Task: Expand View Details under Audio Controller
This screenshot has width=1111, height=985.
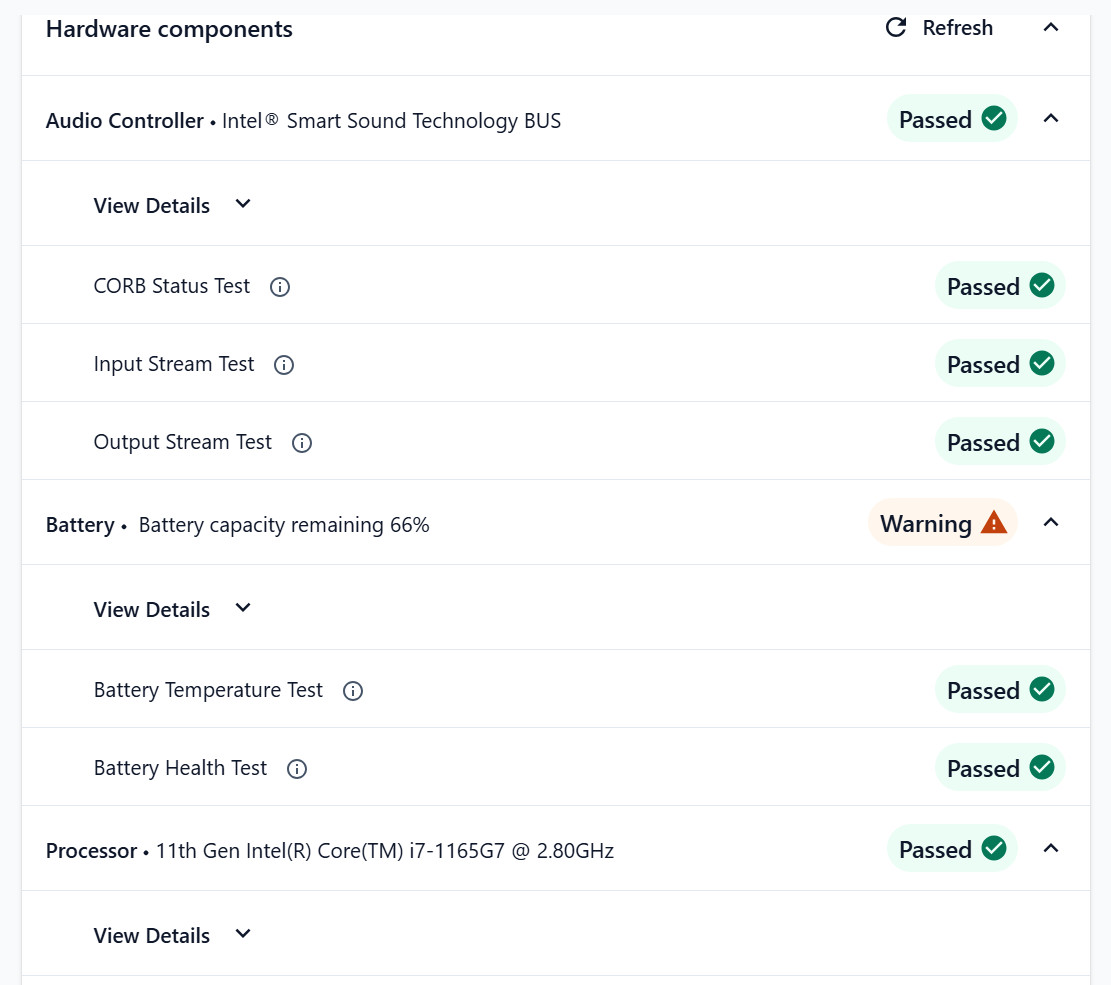Action: tap(172, 205)
